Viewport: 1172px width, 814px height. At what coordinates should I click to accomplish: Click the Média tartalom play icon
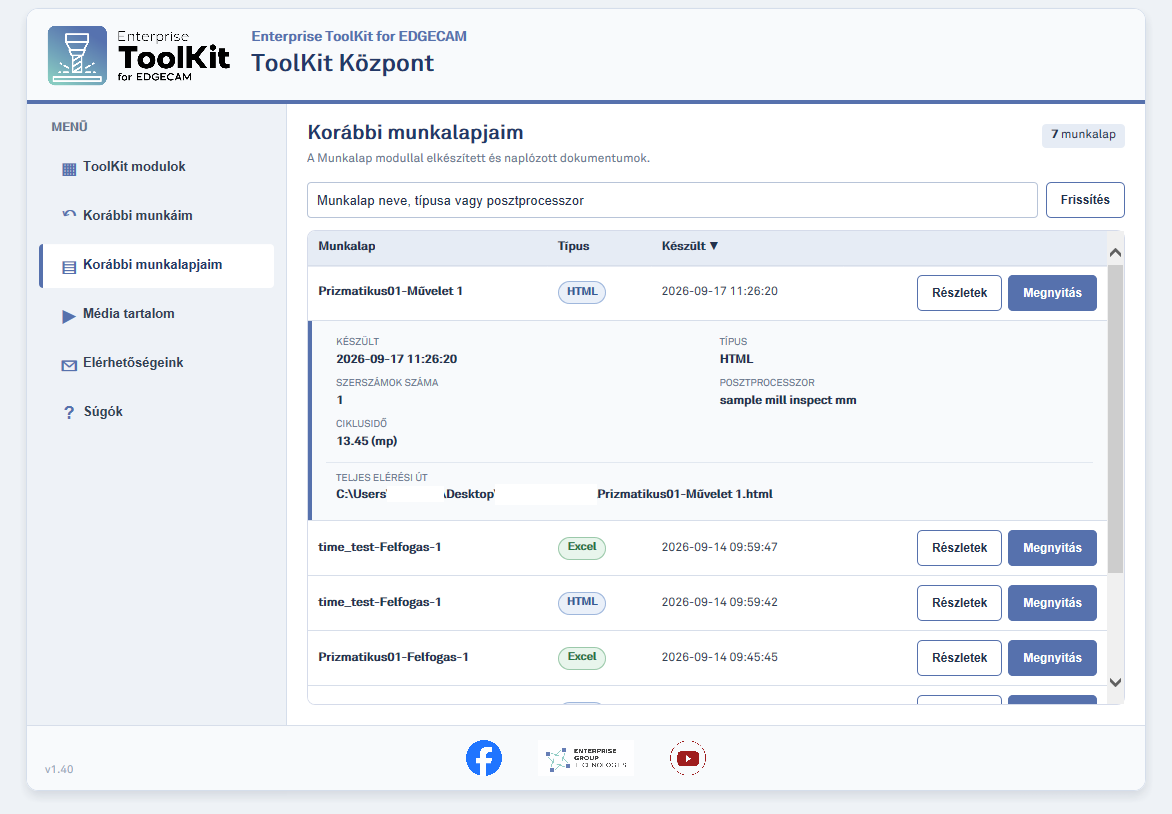[69, 316]
